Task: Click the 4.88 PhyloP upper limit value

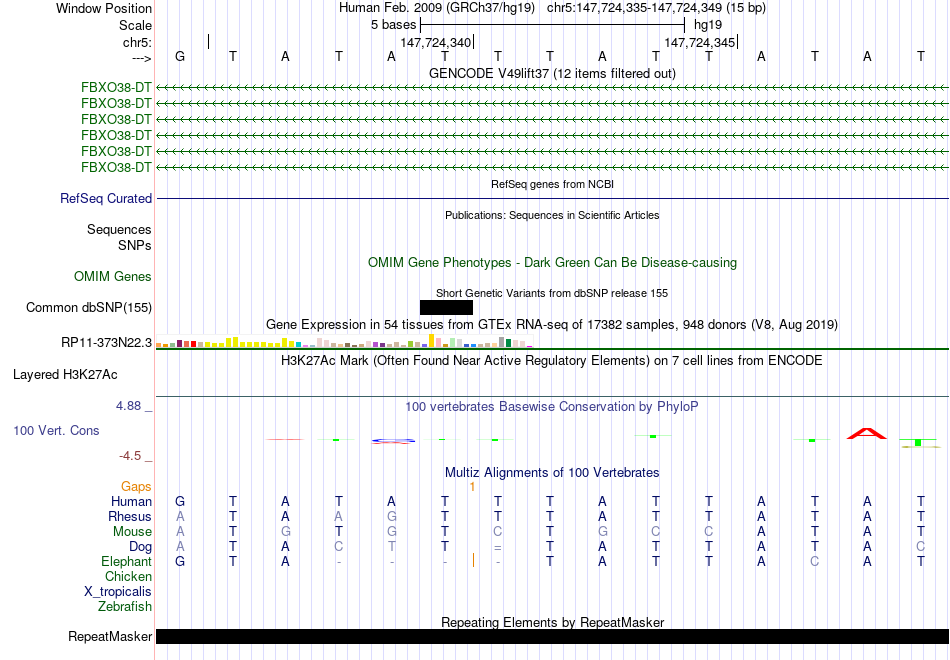Action: point(129,406)
